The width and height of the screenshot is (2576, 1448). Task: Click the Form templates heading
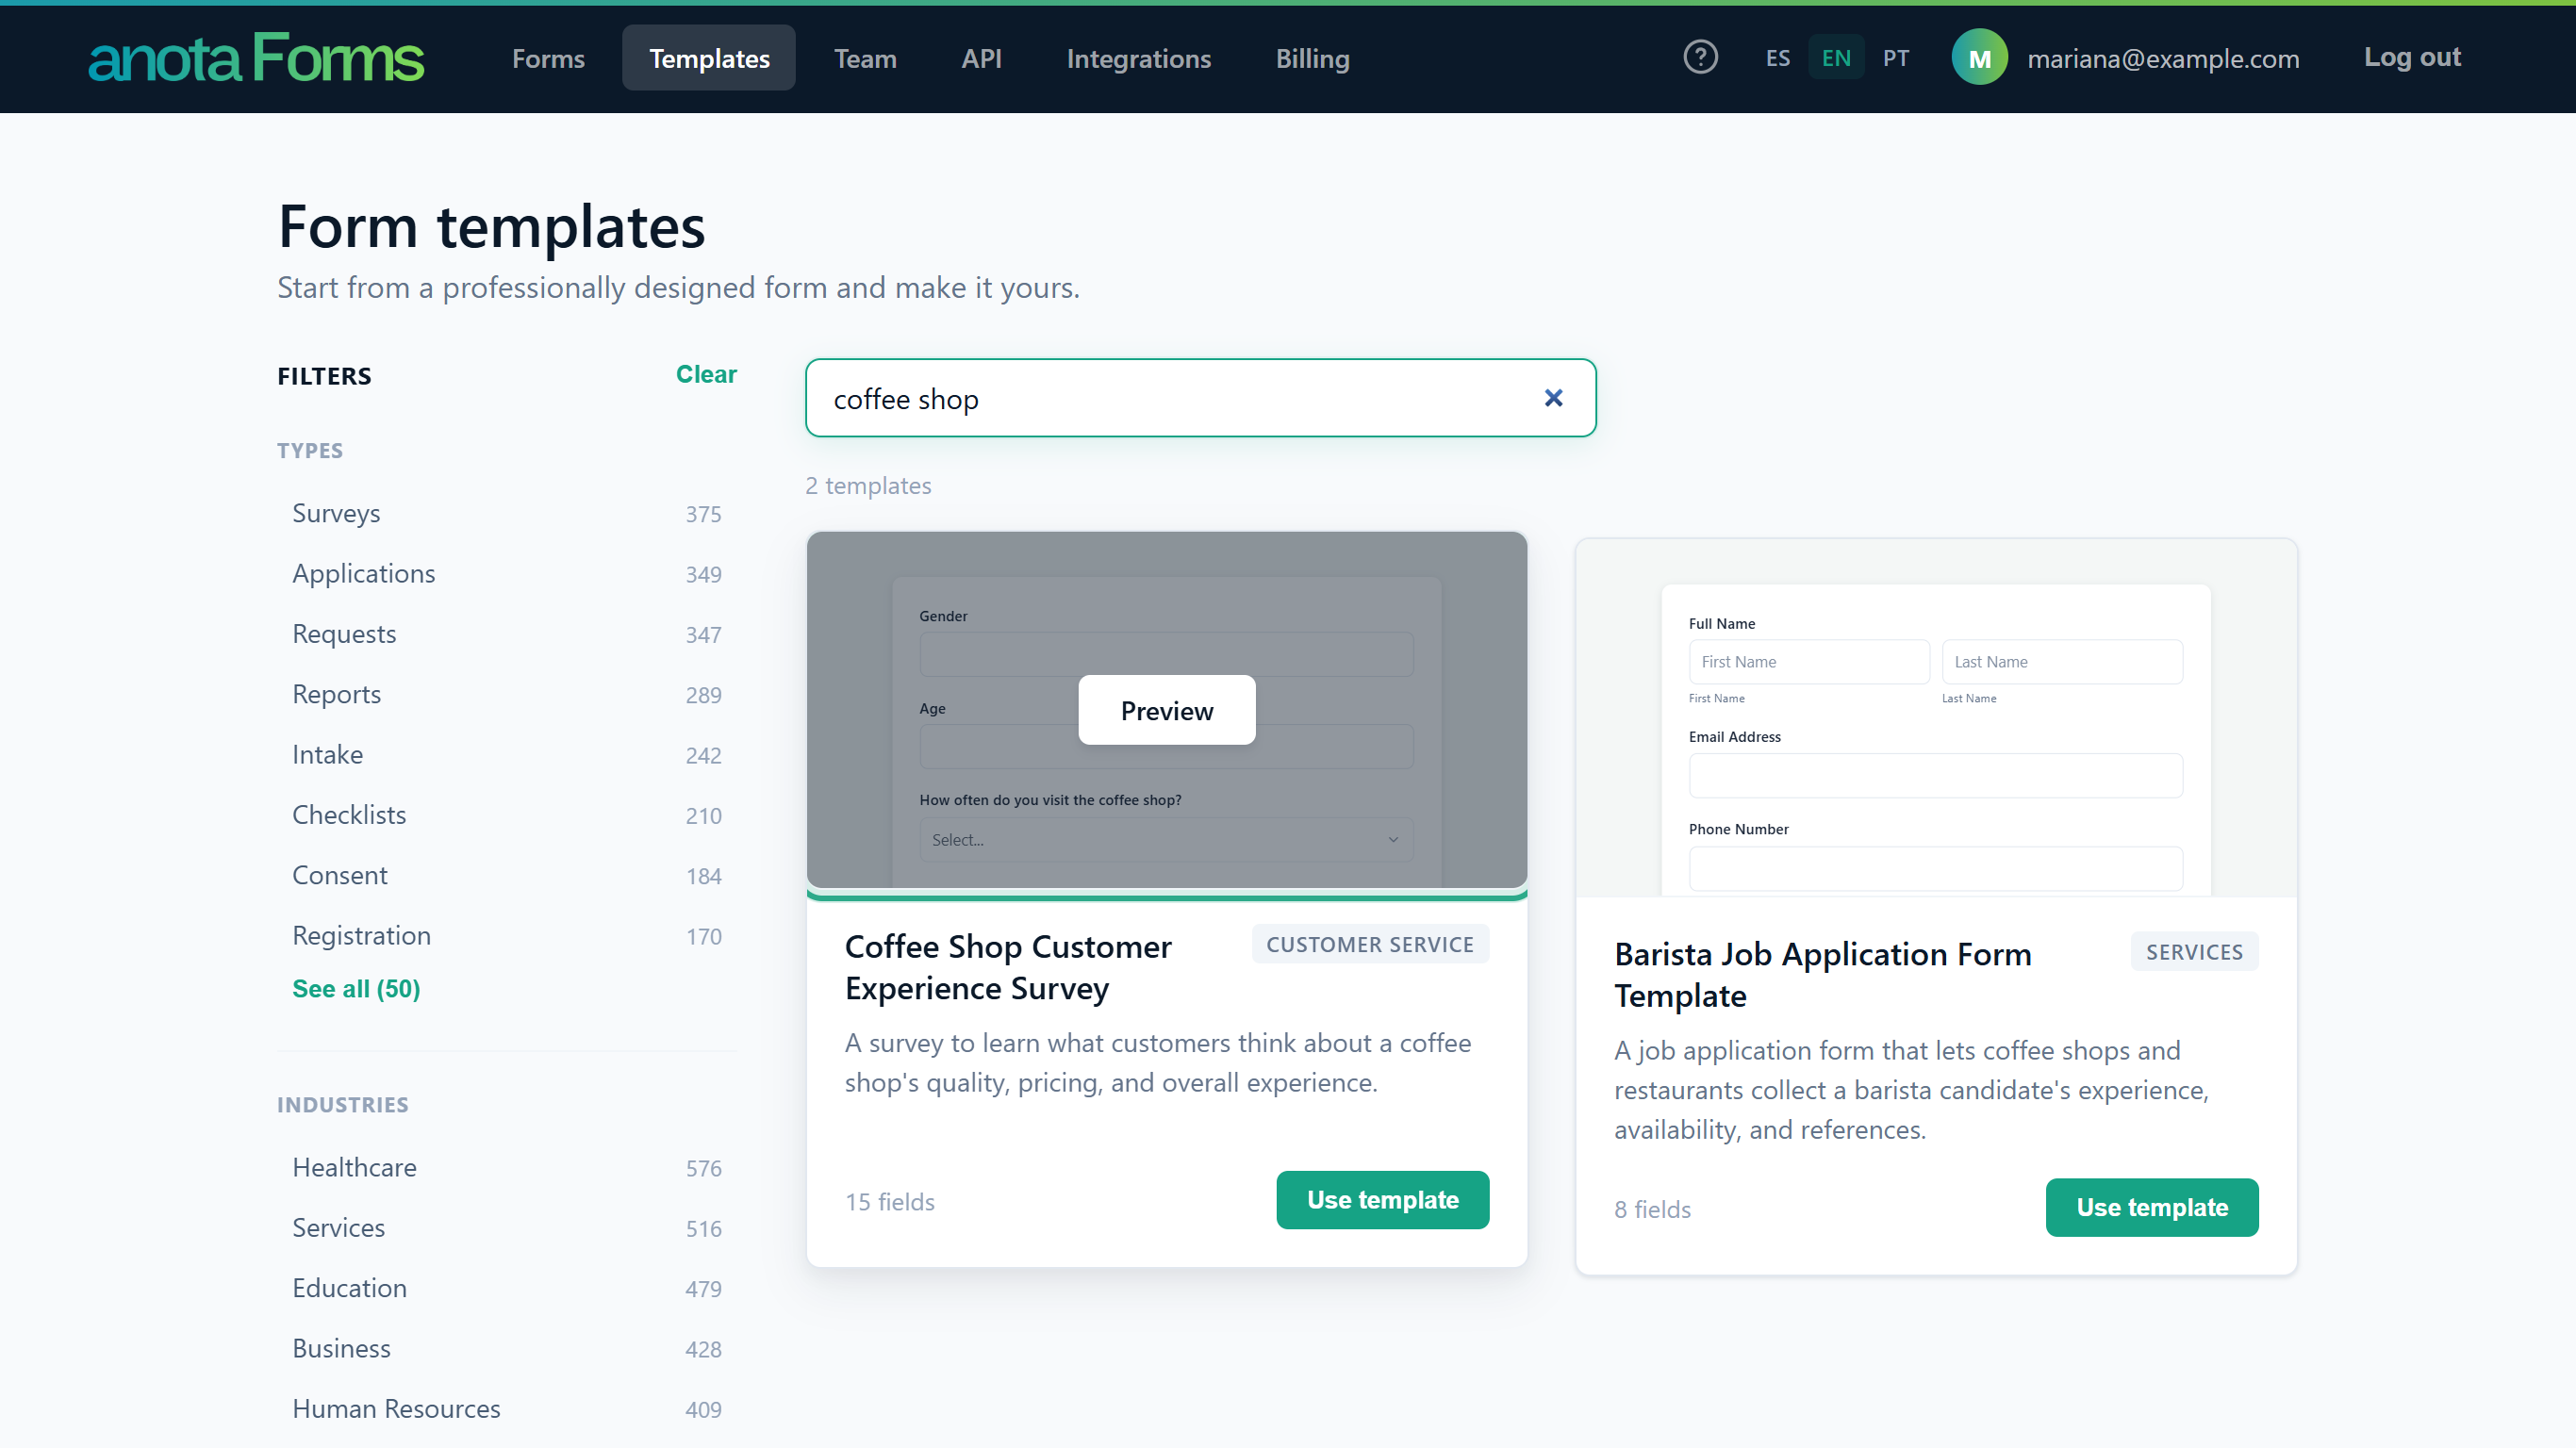point(491,226)
